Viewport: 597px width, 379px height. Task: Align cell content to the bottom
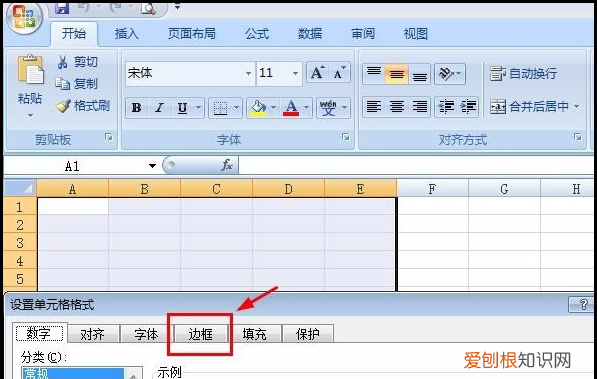(420, 74)
